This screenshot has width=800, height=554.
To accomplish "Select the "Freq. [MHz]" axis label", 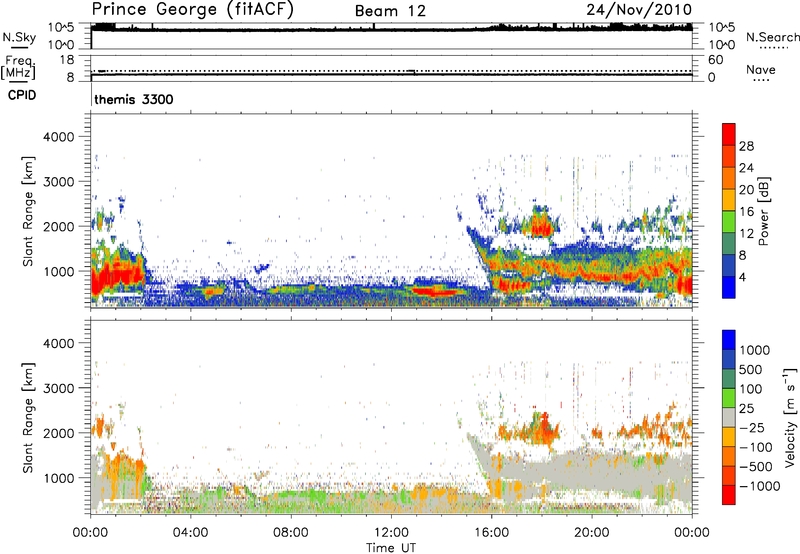I will pyautogui.click(x=18, y=68).
